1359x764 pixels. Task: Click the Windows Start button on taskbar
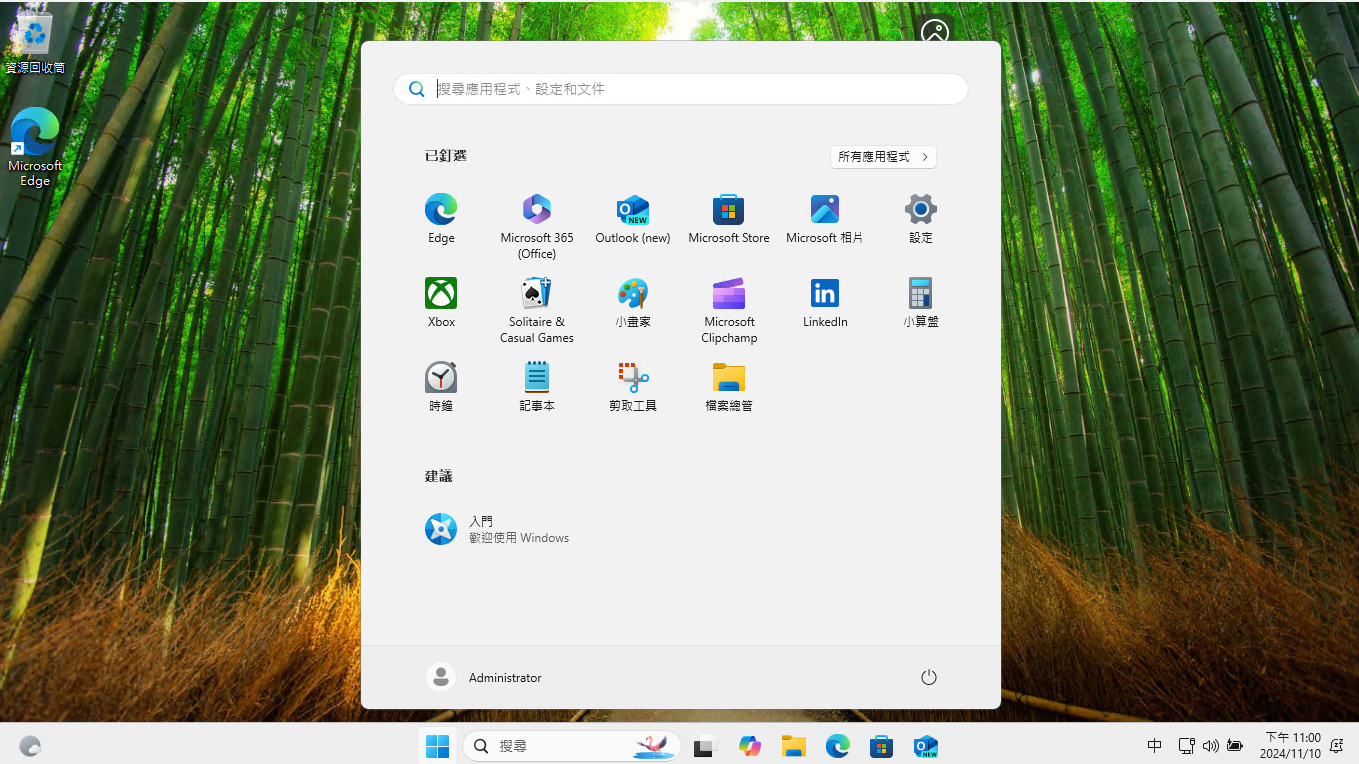(437, 746)
